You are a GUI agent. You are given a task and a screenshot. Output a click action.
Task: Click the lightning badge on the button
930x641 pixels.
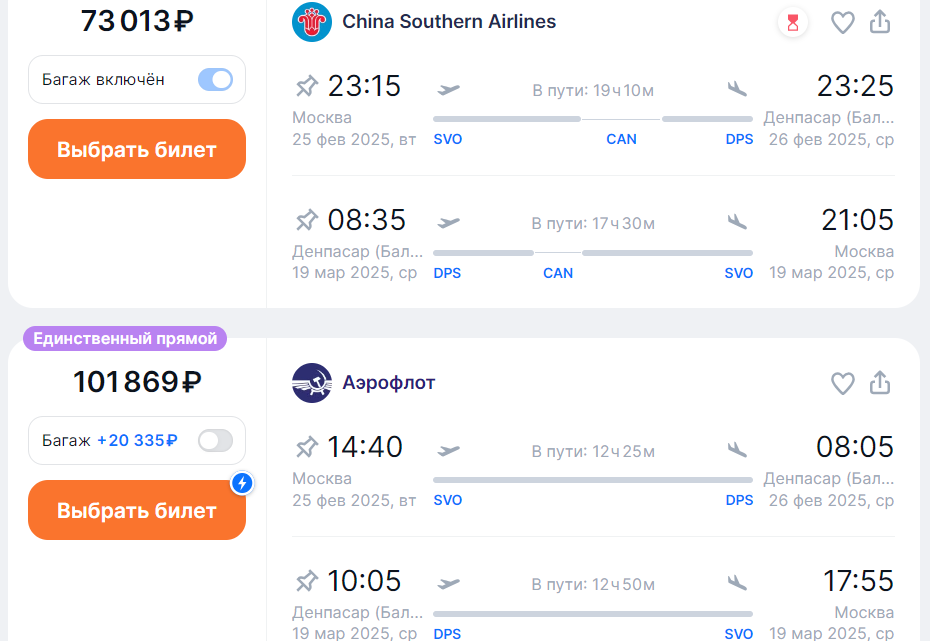coord(242,483)
